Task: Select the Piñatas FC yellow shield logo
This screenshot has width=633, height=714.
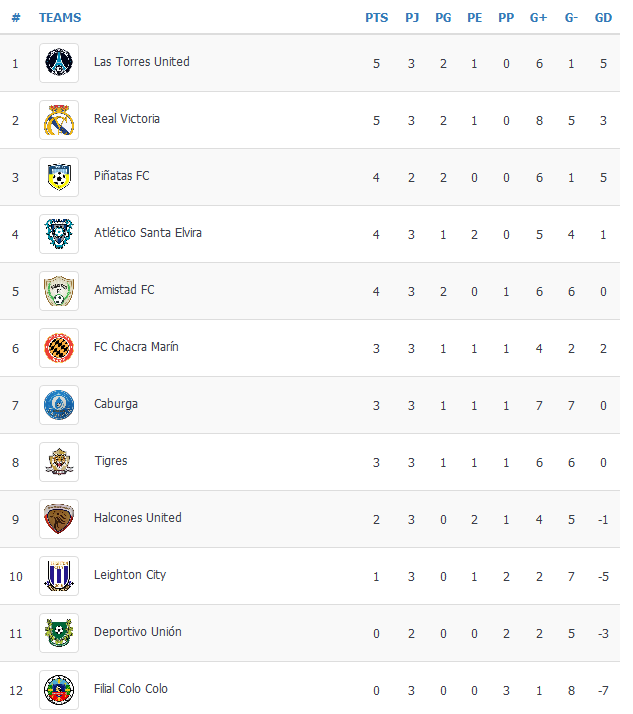Action: tap(59, 177)
